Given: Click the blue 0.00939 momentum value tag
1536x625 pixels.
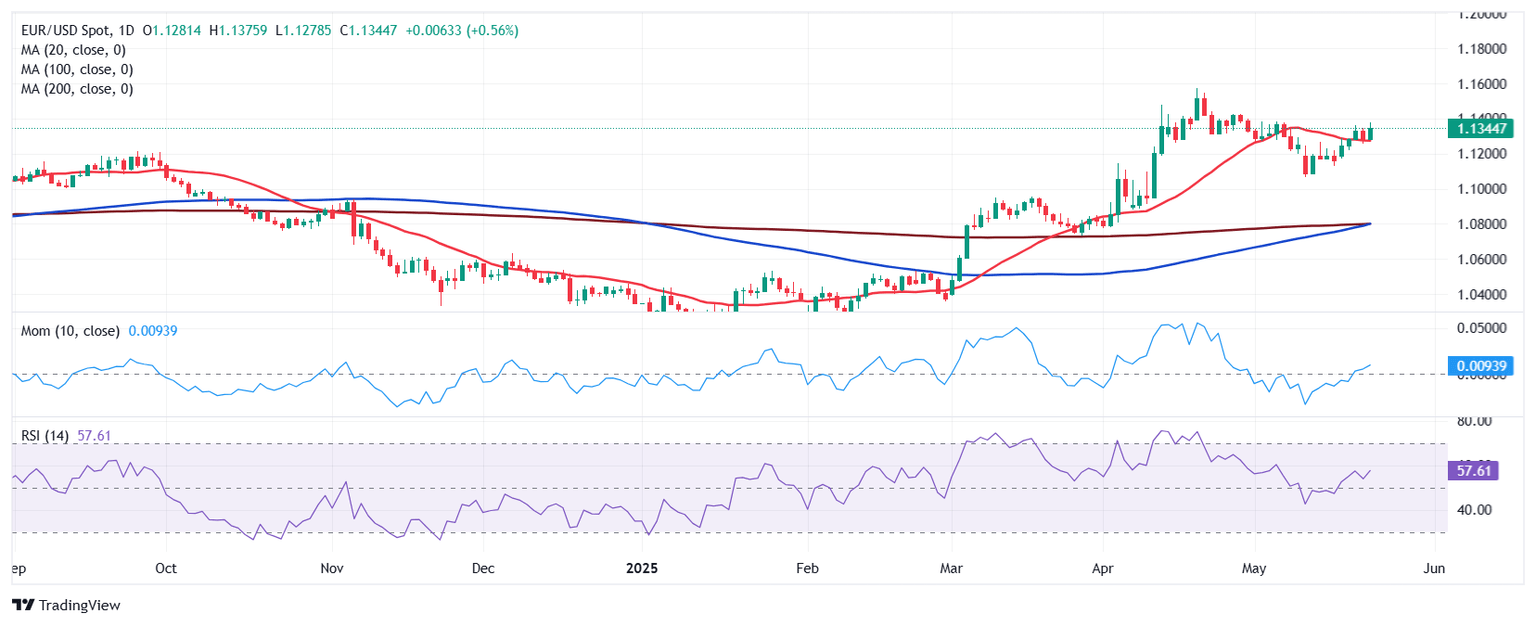Looking at the screenshot, I should click(x=1485, y=366).
